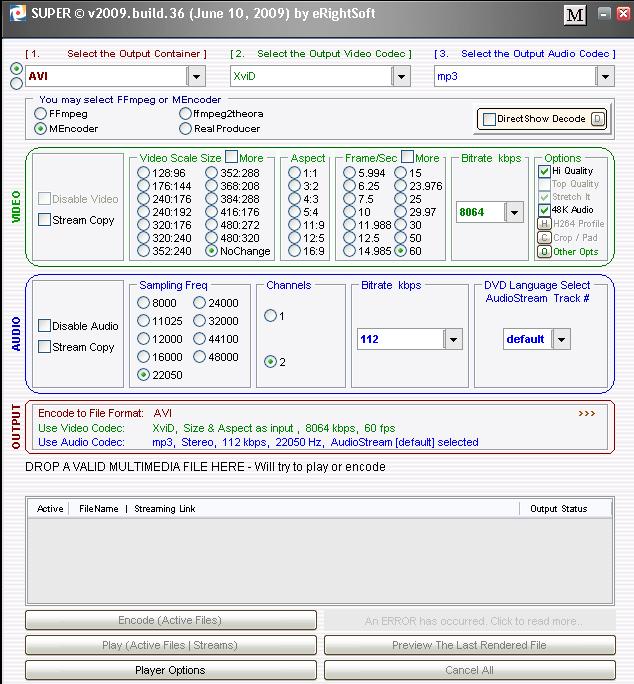
Task: Select sampling frequency 22050
Action: tap(143, 375)
